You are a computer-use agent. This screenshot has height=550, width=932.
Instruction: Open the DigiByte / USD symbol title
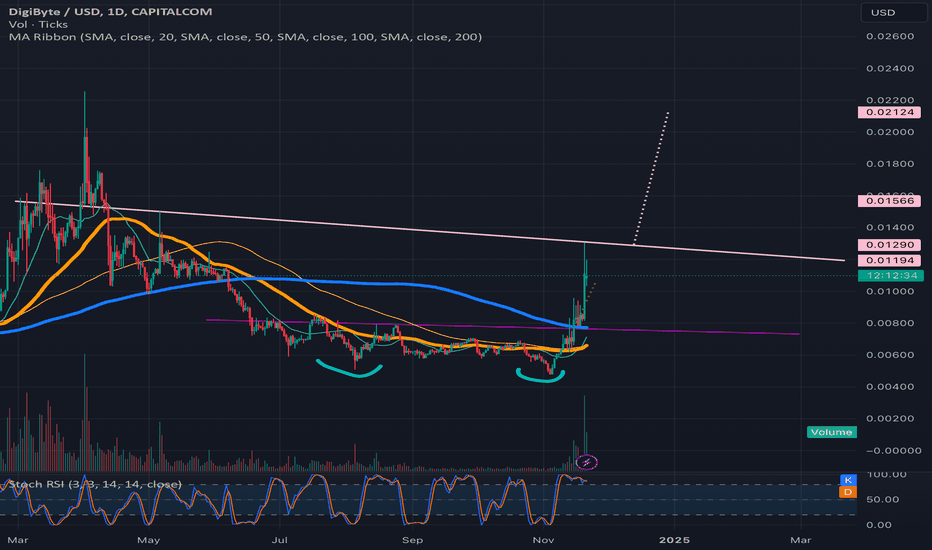point(111,11)
